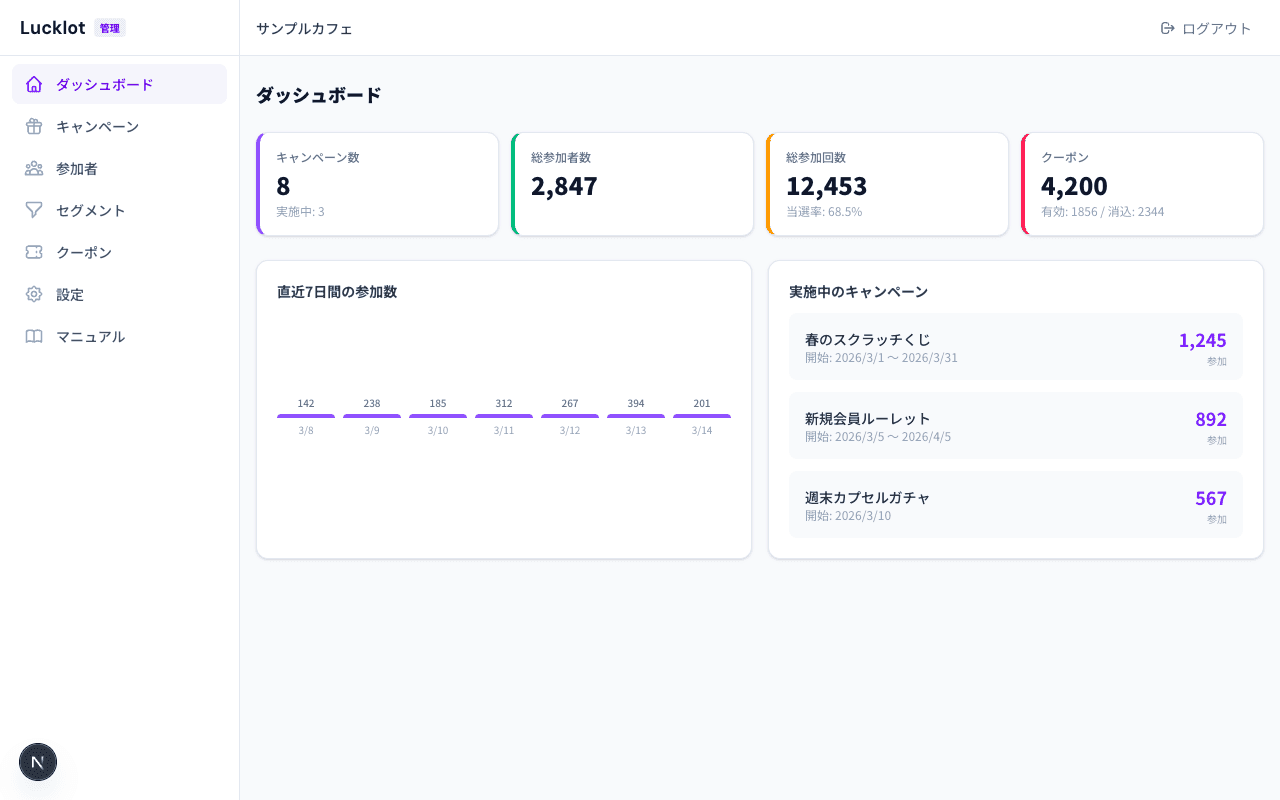
Task: Click the ログアウト link
Action: 1216,28
